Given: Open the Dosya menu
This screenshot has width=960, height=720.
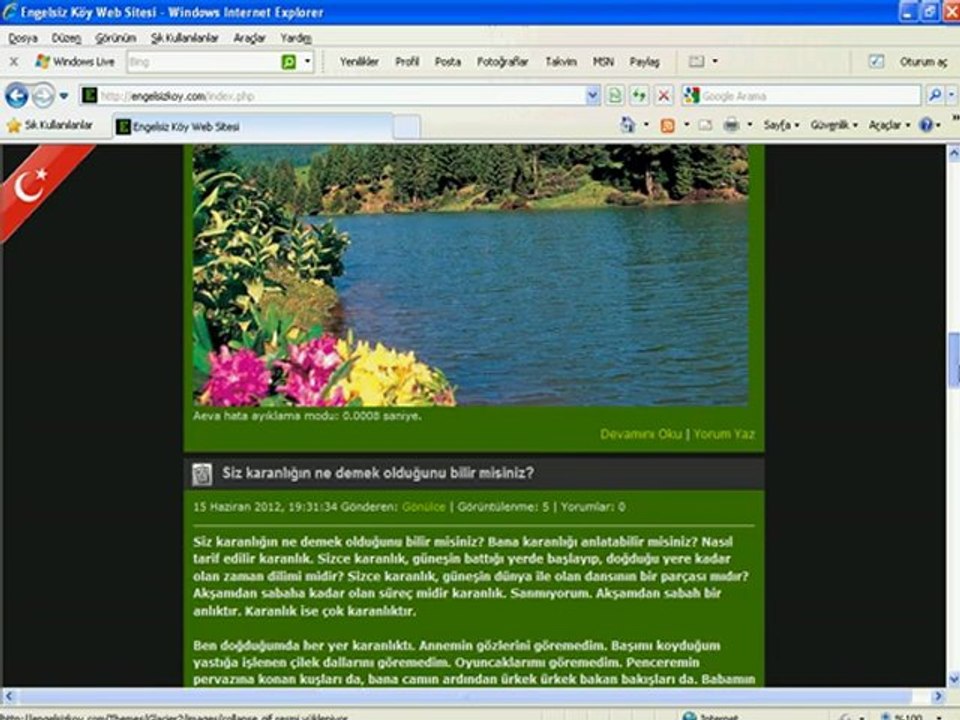Looking at the screenshot, I should tap(23, 38).
